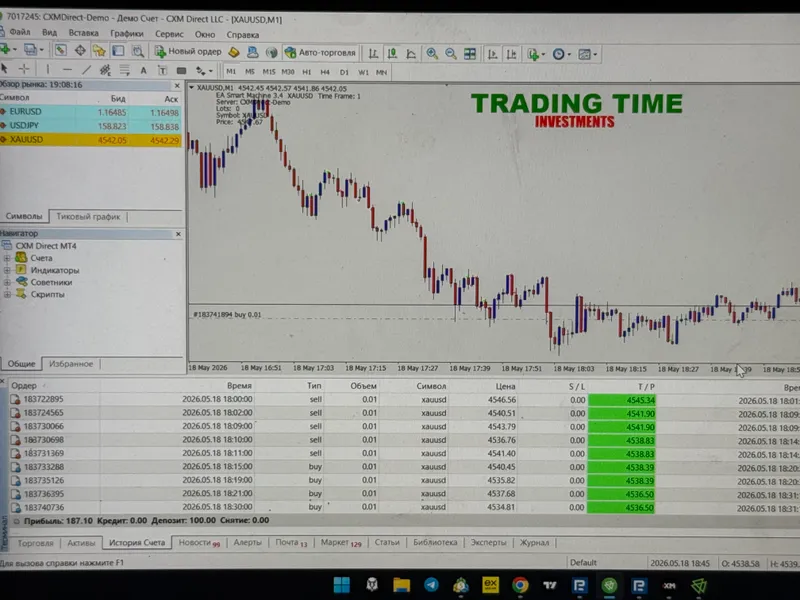Click the tile windows grid icon
The height and width of the screenshot is (600, 800).
(469, 54)
